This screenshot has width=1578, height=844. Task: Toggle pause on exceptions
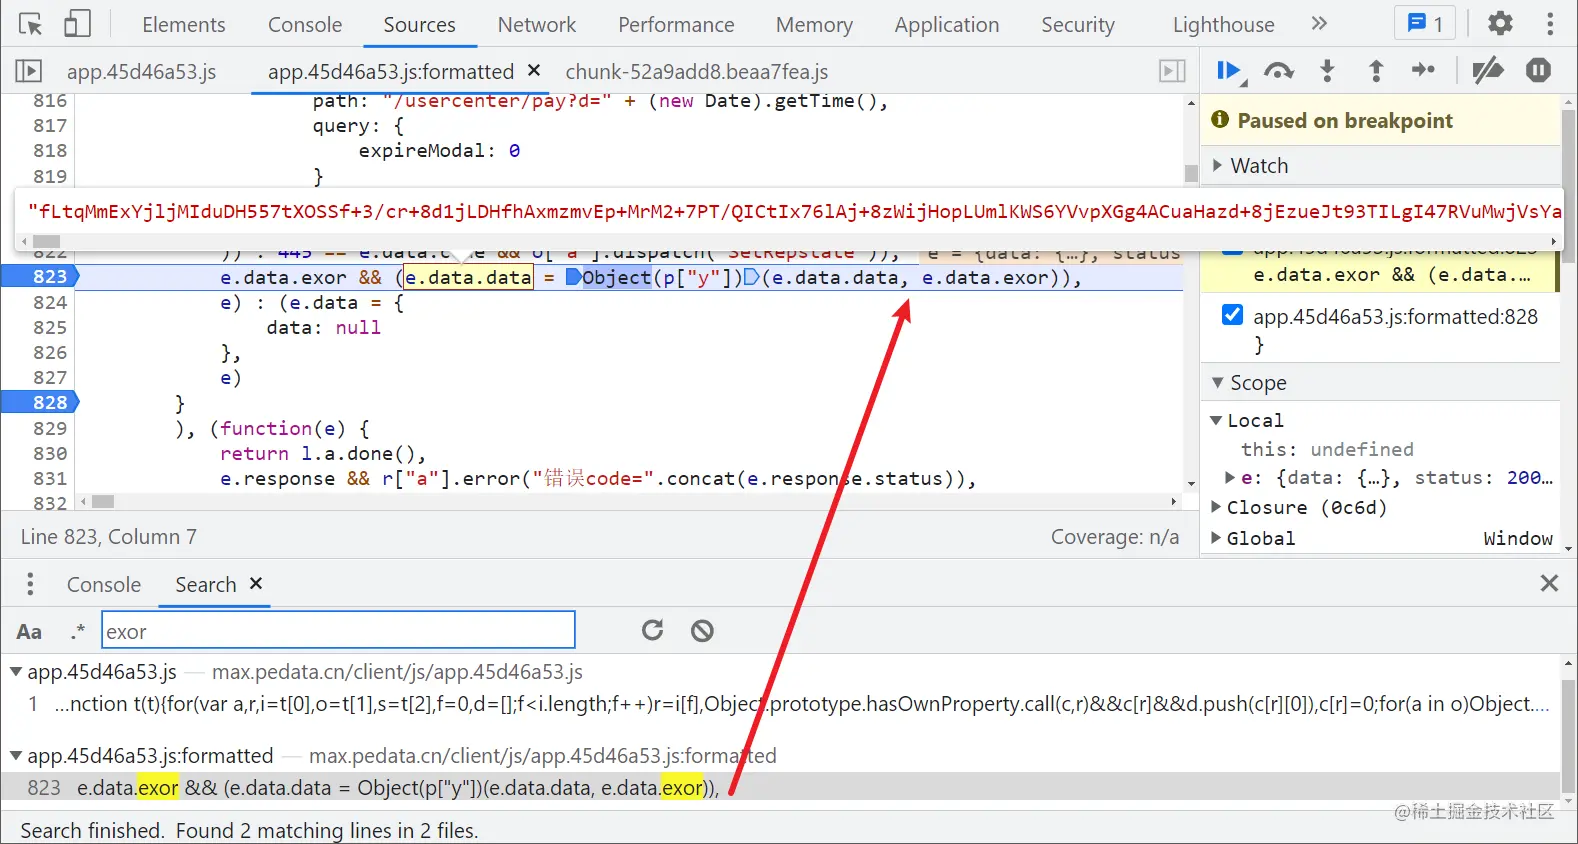pyautogui.click(x=1538, y=70)
